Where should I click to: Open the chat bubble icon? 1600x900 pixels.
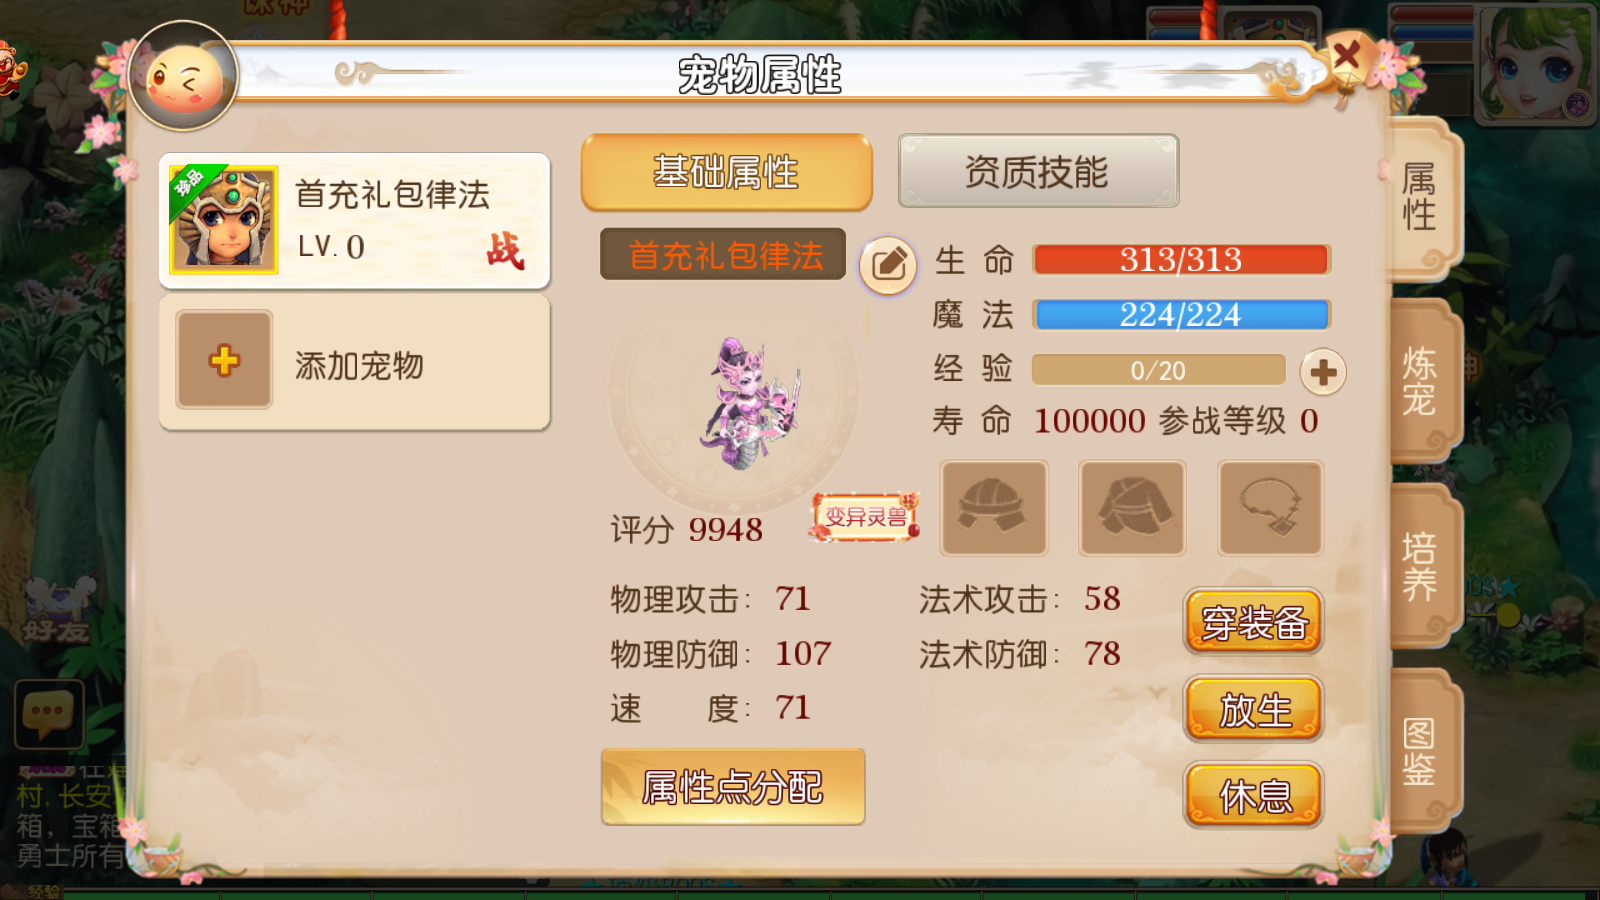[49, 715]
